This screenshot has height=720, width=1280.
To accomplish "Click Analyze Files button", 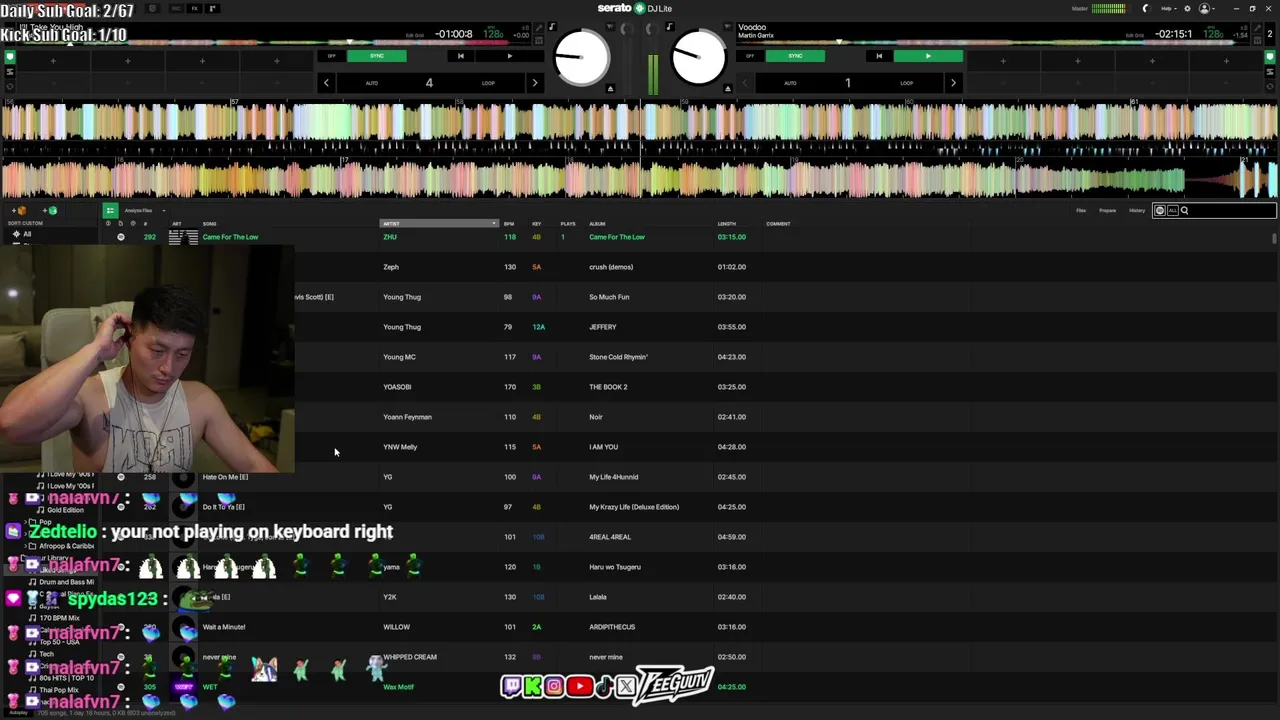I will [138, 211].
